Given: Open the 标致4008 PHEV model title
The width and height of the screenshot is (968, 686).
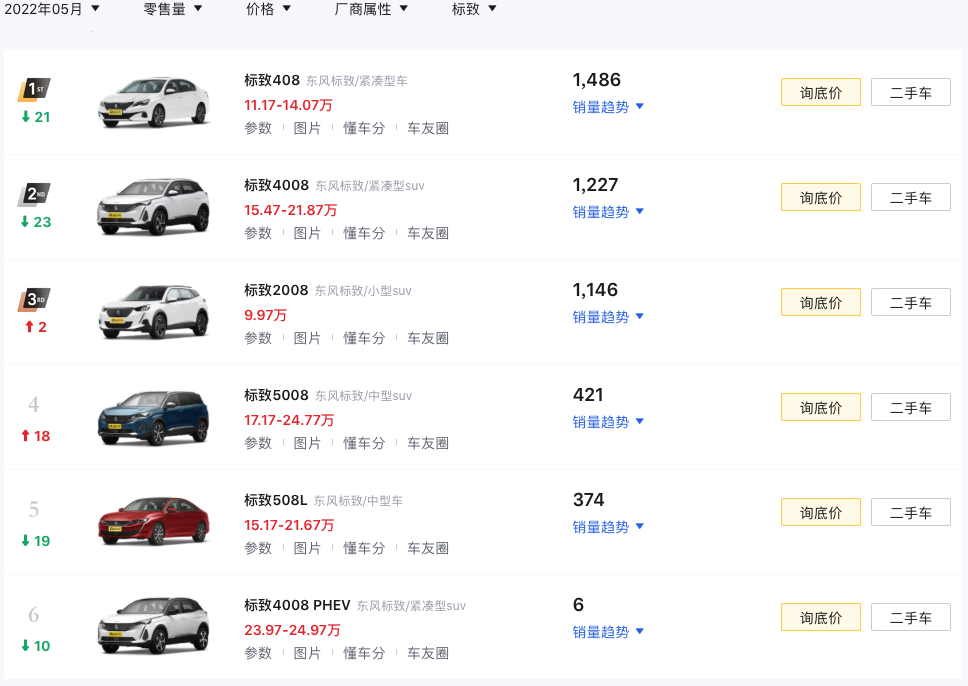Looking at the screenshot, I should point(297,605).
